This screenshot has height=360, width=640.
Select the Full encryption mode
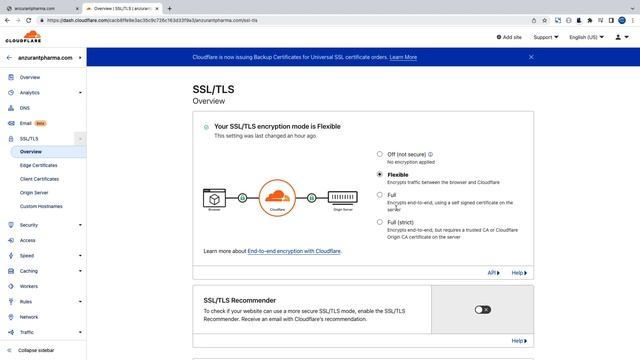380,195
